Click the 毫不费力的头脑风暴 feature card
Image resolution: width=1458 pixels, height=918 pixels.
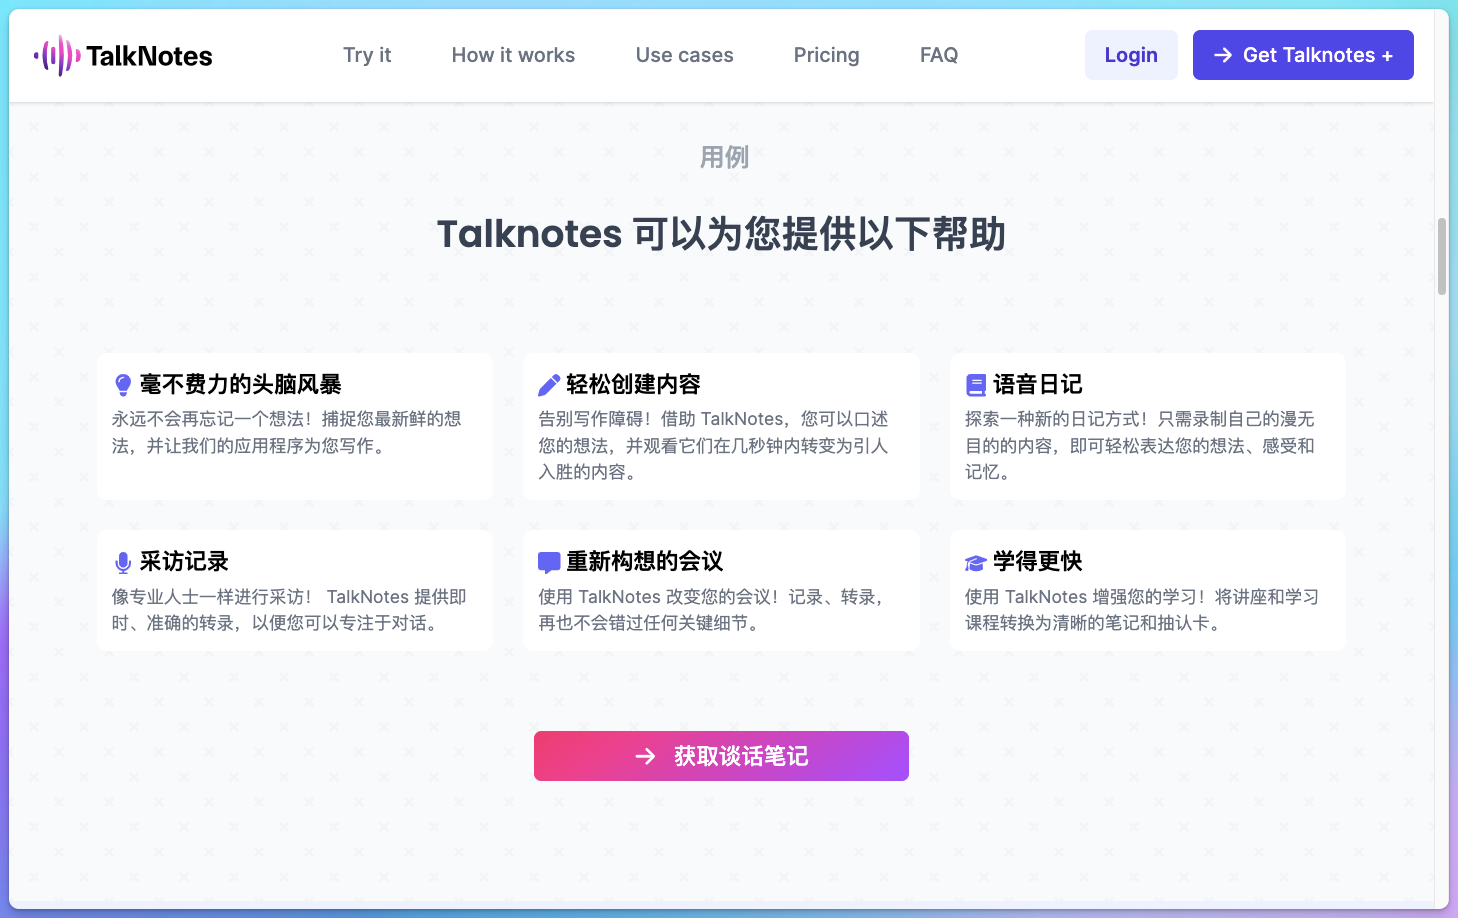(294, 426)
